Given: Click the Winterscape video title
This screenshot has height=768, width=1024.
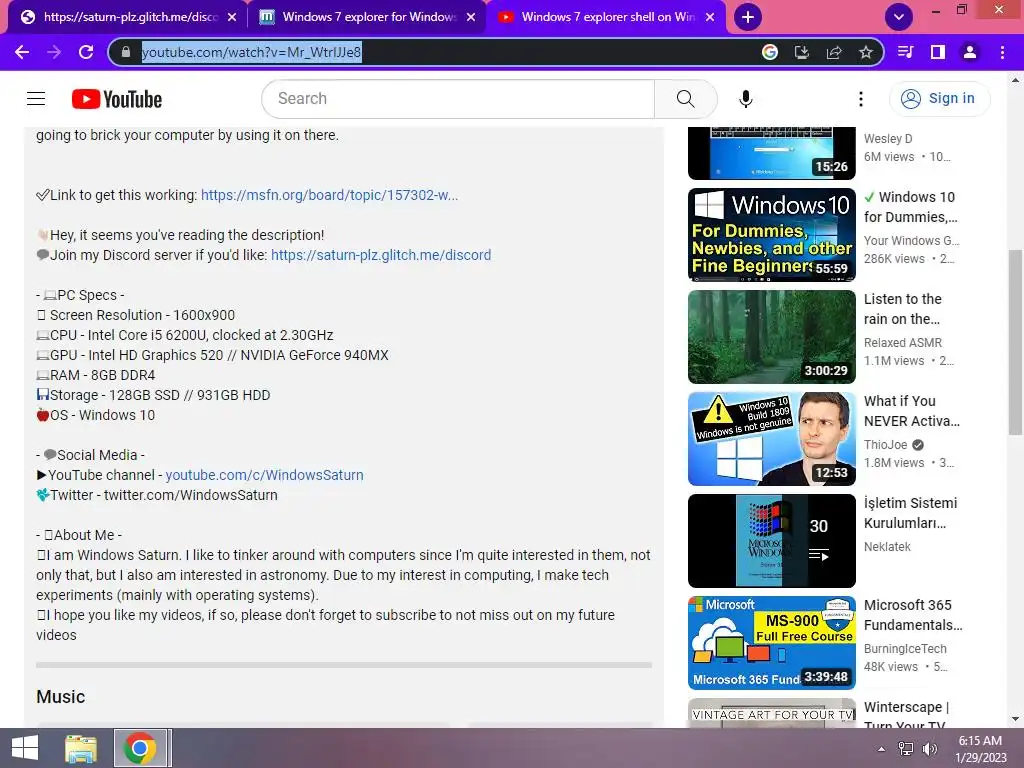Looking at the screenshot, I should (x=906, y=715).
